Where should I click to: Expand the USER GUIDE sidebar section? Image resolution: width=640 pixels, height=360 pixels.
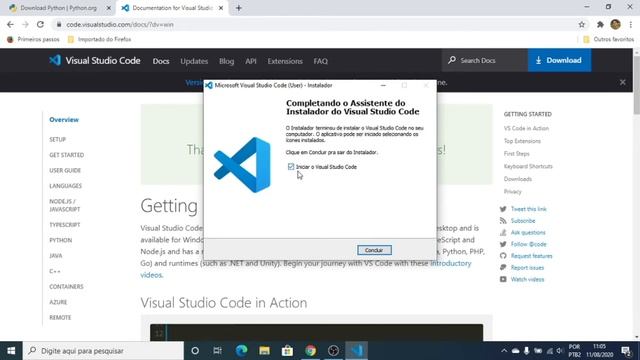[65, 171]
